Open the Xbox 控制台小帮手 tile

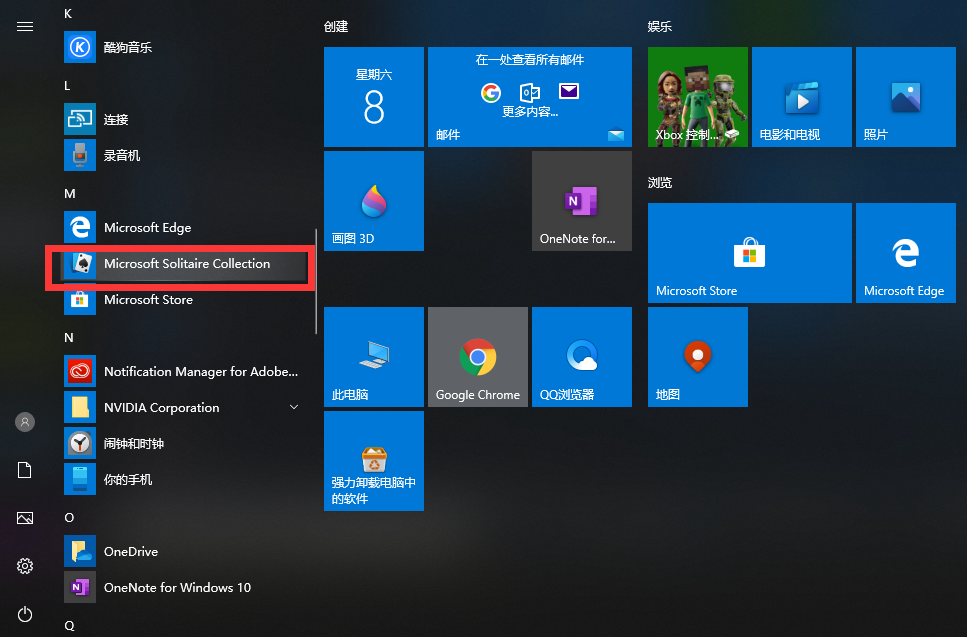pyautogui.click(x=697, y=97)
